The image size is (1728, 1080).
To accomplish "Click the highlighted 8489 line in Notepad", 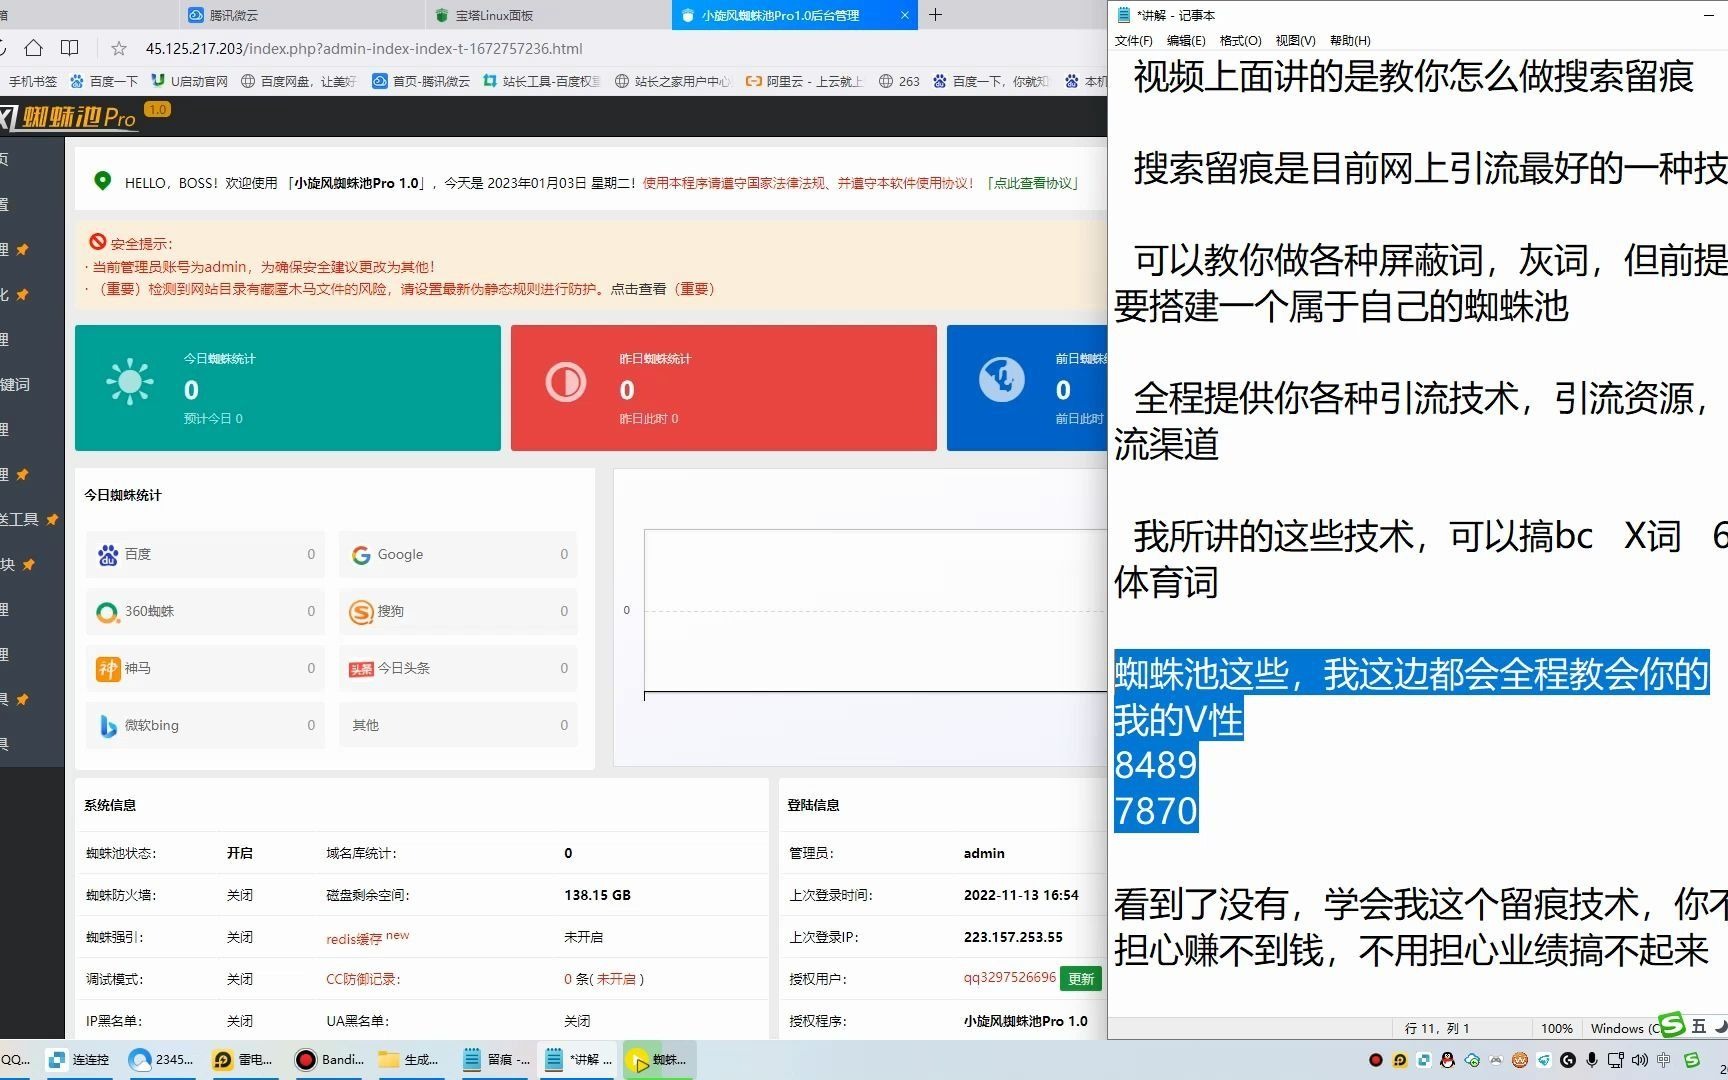I will [1156, 765].
